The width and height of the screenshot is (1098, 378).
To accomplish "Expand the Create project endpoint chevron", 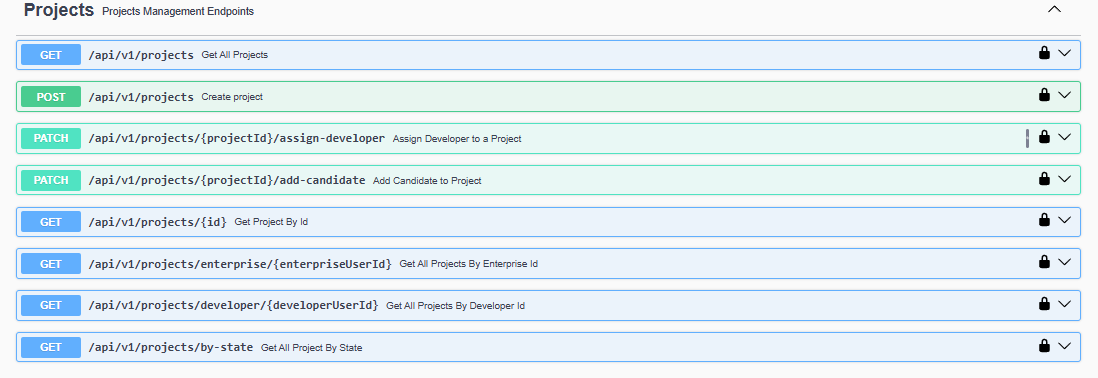I will 1065,95.
